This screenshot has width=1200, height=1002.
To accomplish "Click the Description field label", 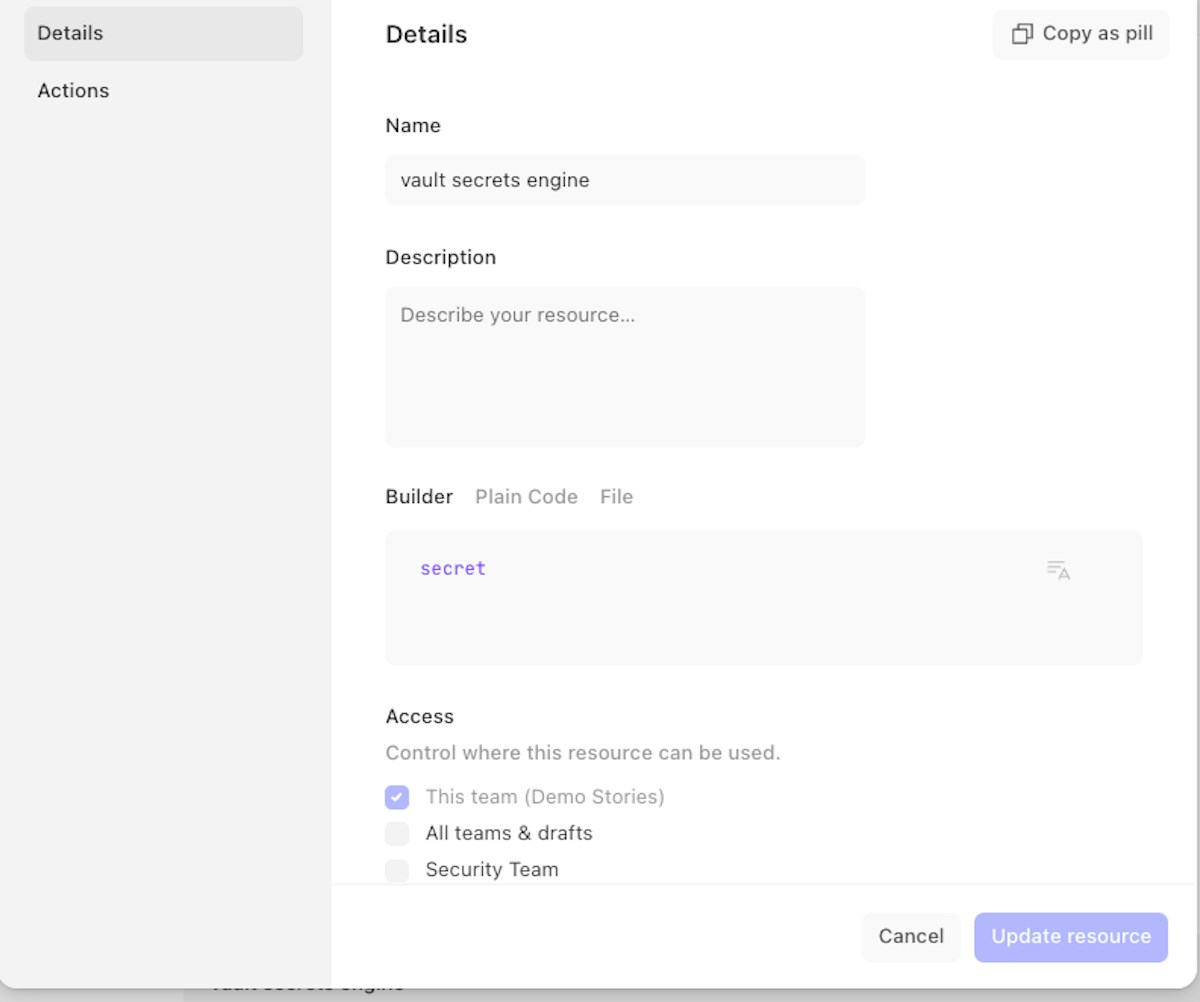I will (440, 257).
